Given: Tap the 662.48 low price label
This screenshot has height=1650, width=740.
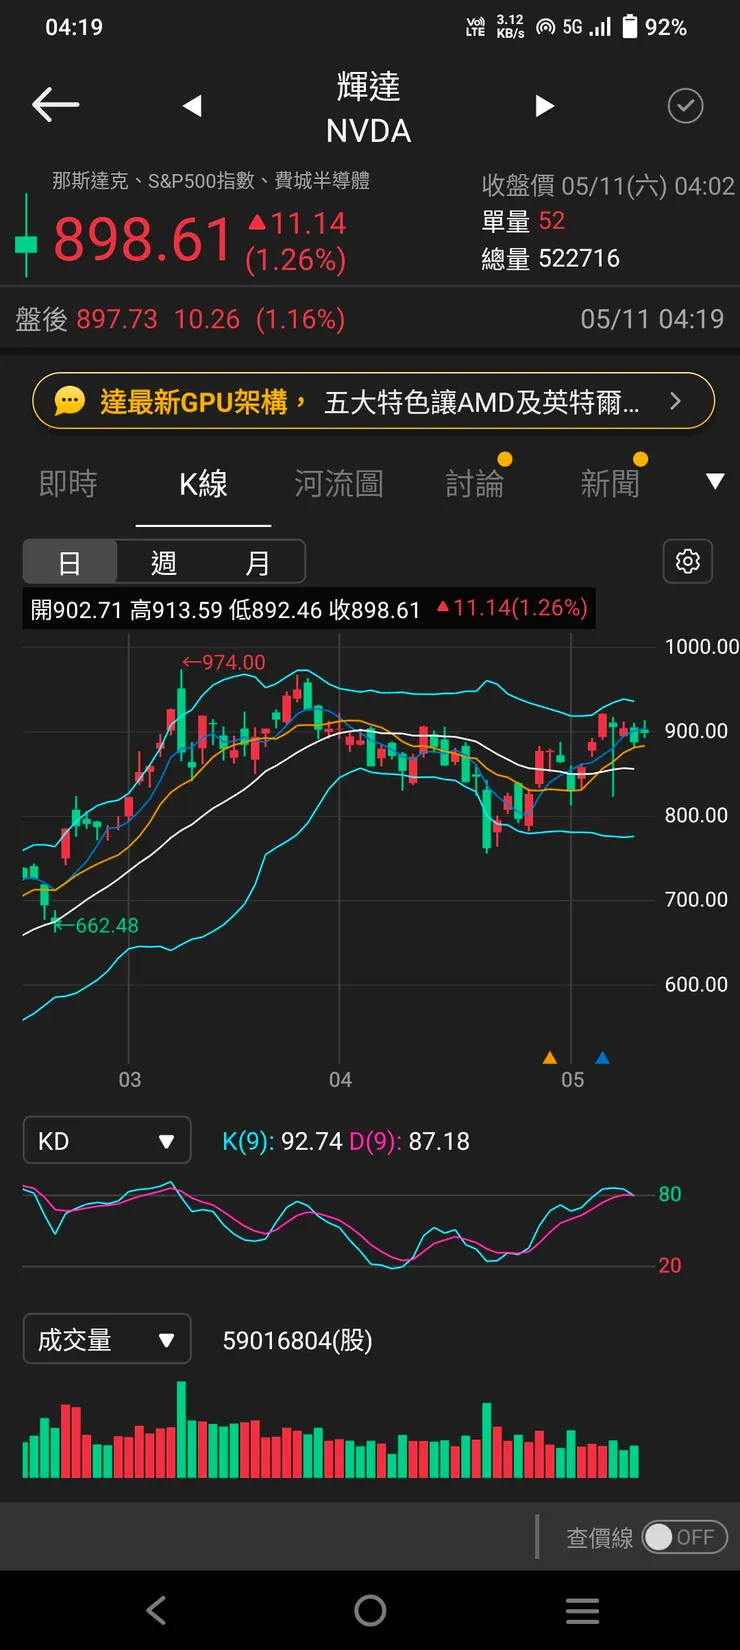Looking at the screenshot, I should click(x=97, y=926).
